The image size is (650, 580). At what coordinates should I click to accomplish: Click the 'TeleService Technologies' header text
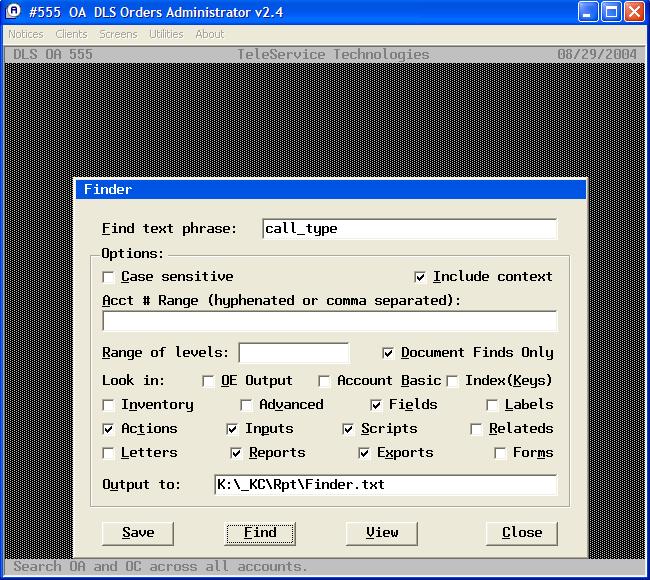pyautogui.click(x=333, y=54)
